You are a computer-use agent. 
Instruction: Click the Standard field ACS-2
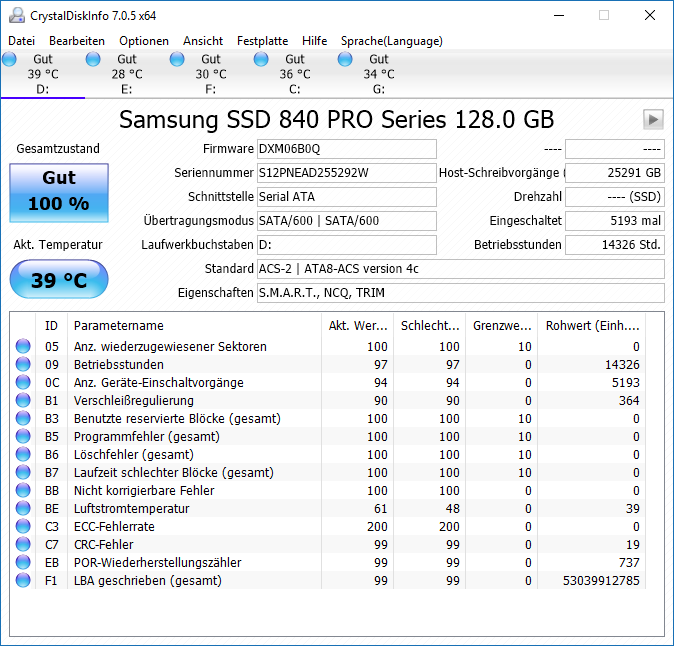(x=461, y=269)
